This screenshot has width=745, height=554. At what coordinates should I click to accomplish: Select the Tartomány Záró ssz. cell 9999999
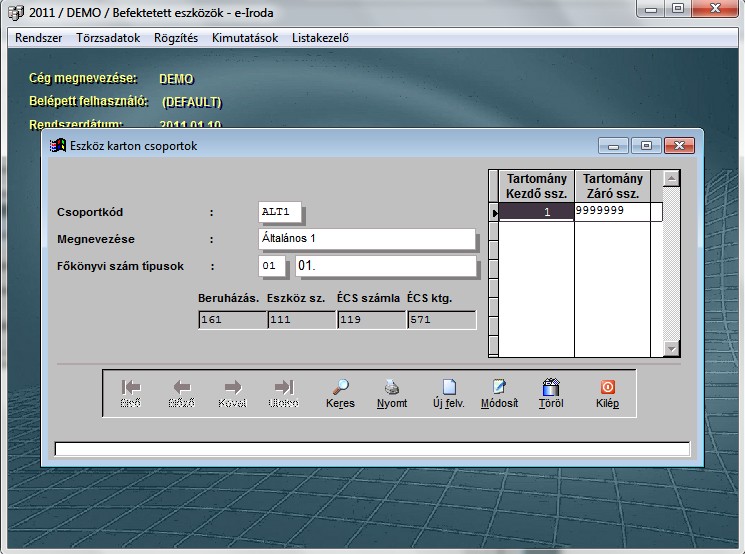(617, 212)
